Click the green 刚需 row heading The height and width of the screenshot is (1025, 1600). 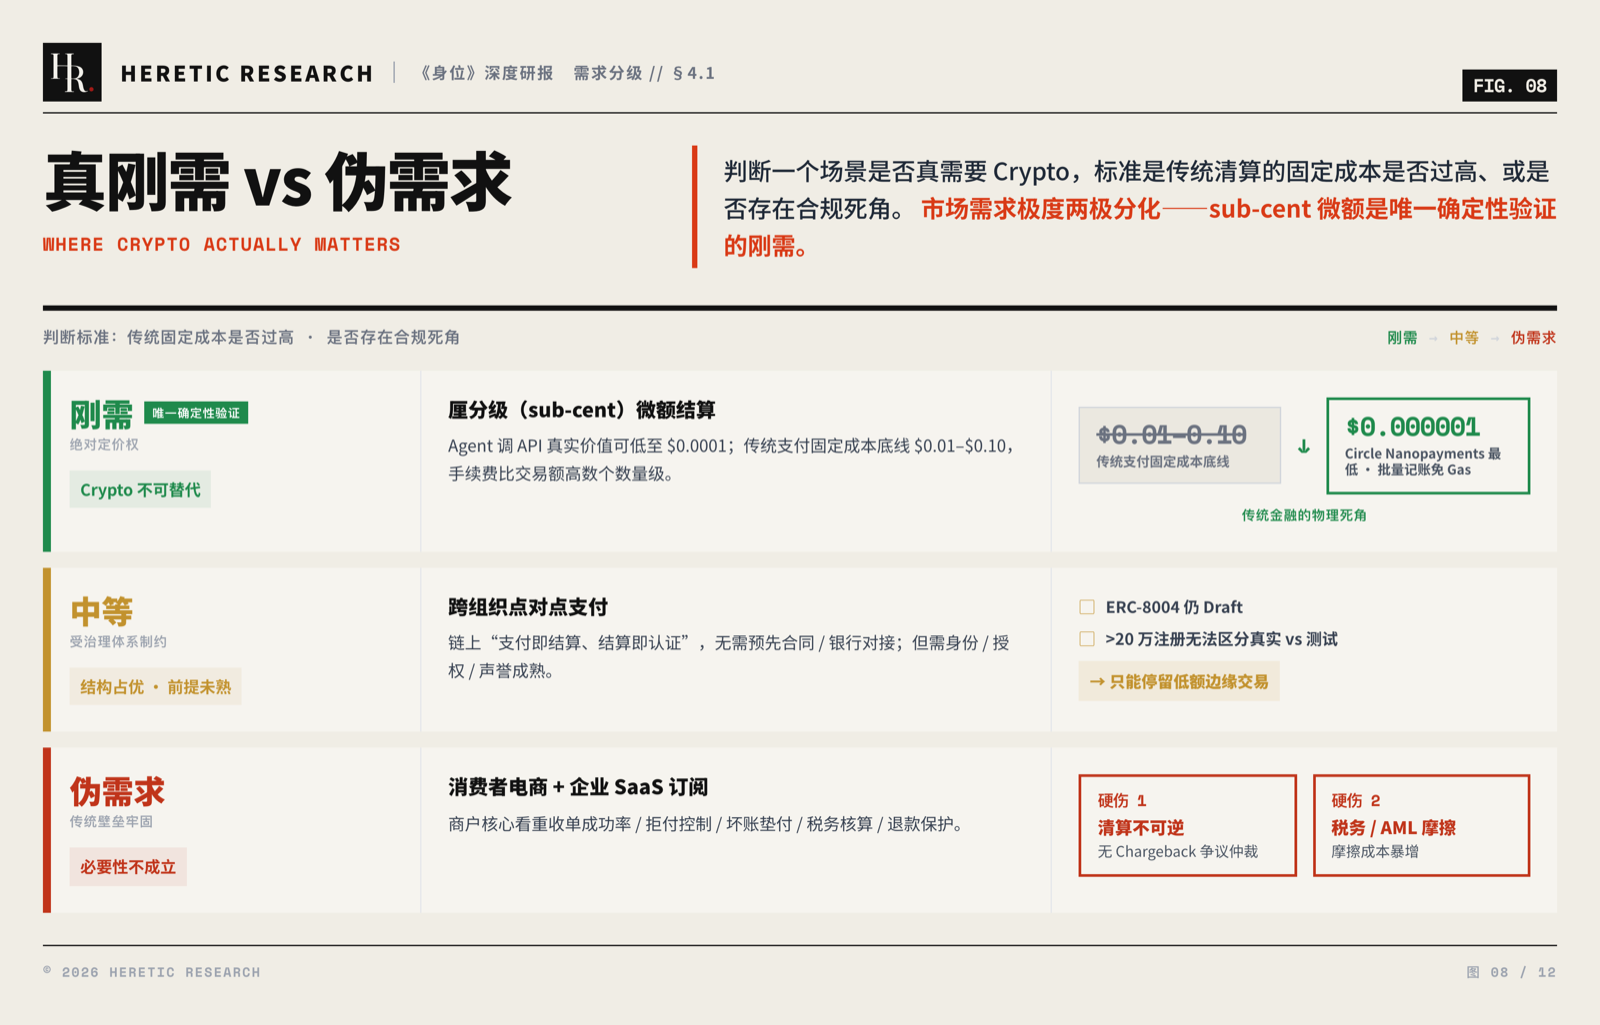(101, 414)
